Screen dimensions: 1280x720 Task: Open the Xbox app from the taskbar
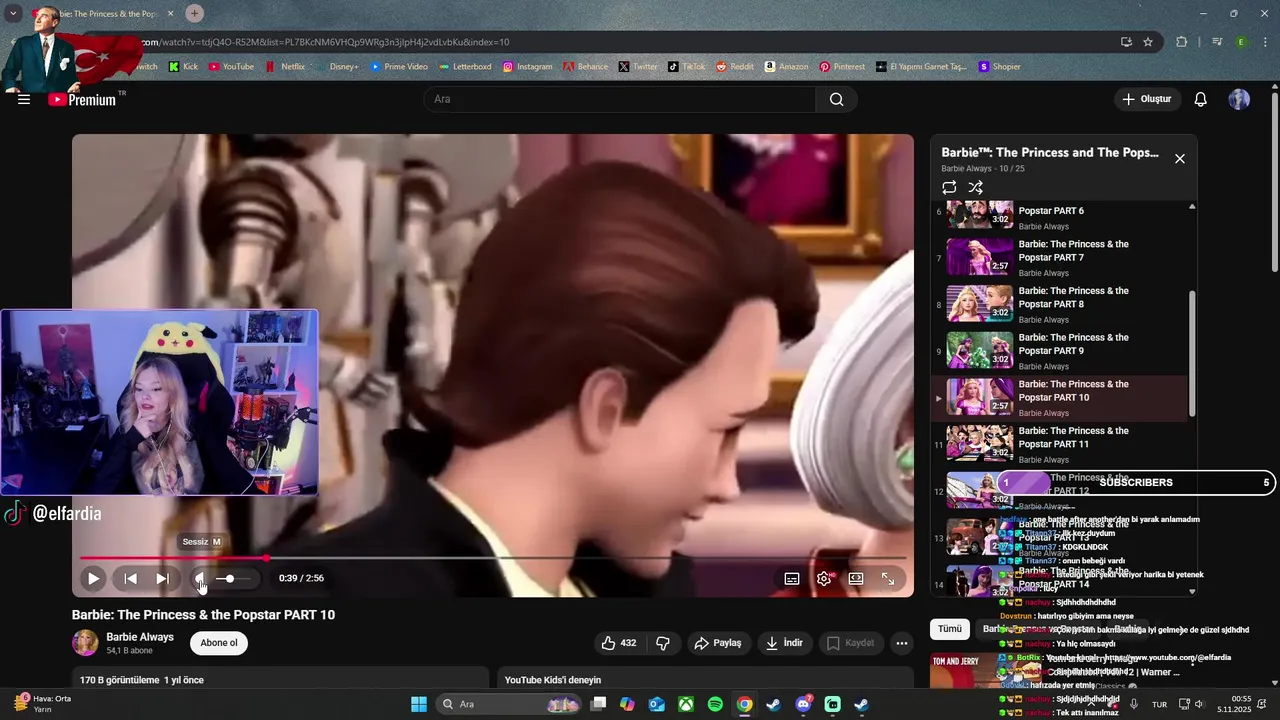pos(686,704)
